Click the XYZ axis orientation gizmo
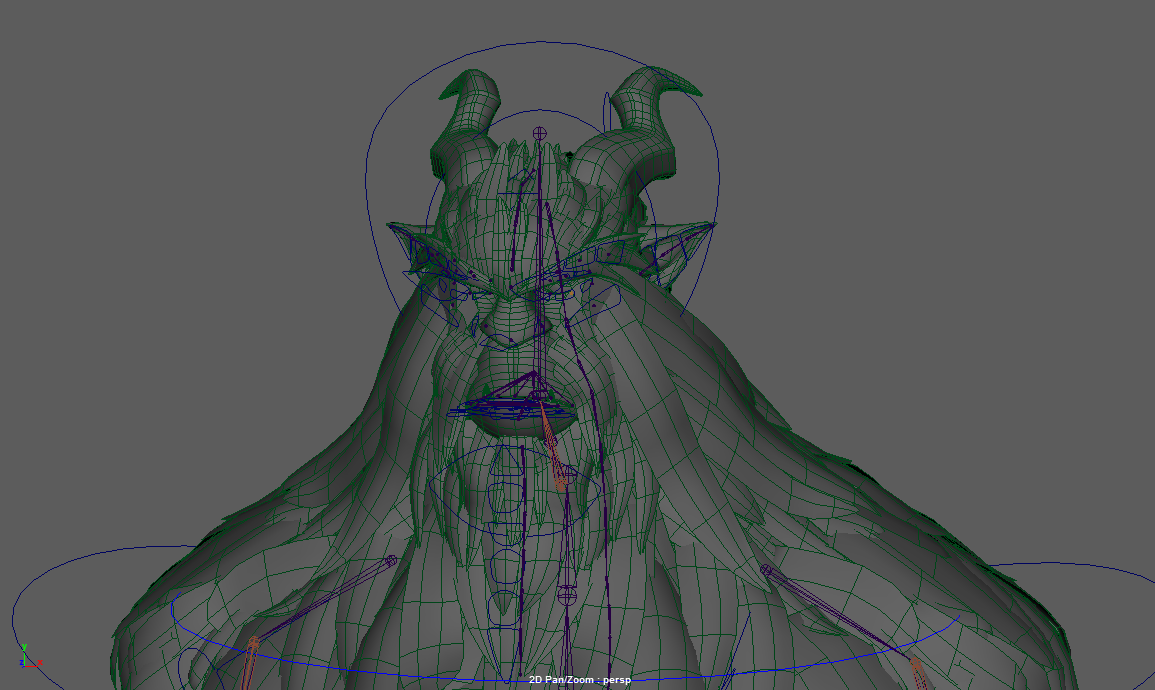 coord(27,657)
